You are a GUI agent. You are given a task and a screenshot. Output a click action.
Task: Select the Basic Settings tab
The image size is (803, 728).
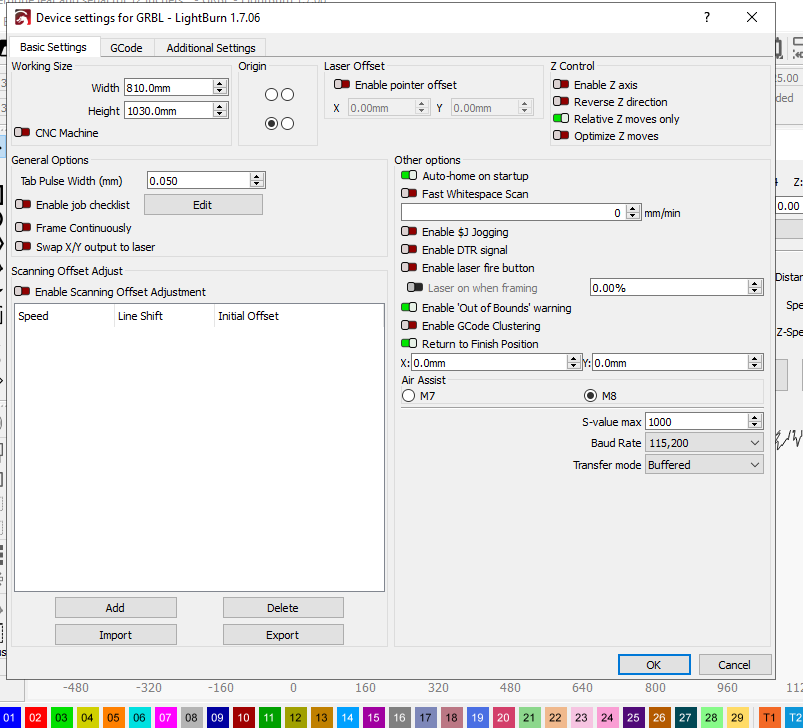pyautogui.click(x=53, y=47)
